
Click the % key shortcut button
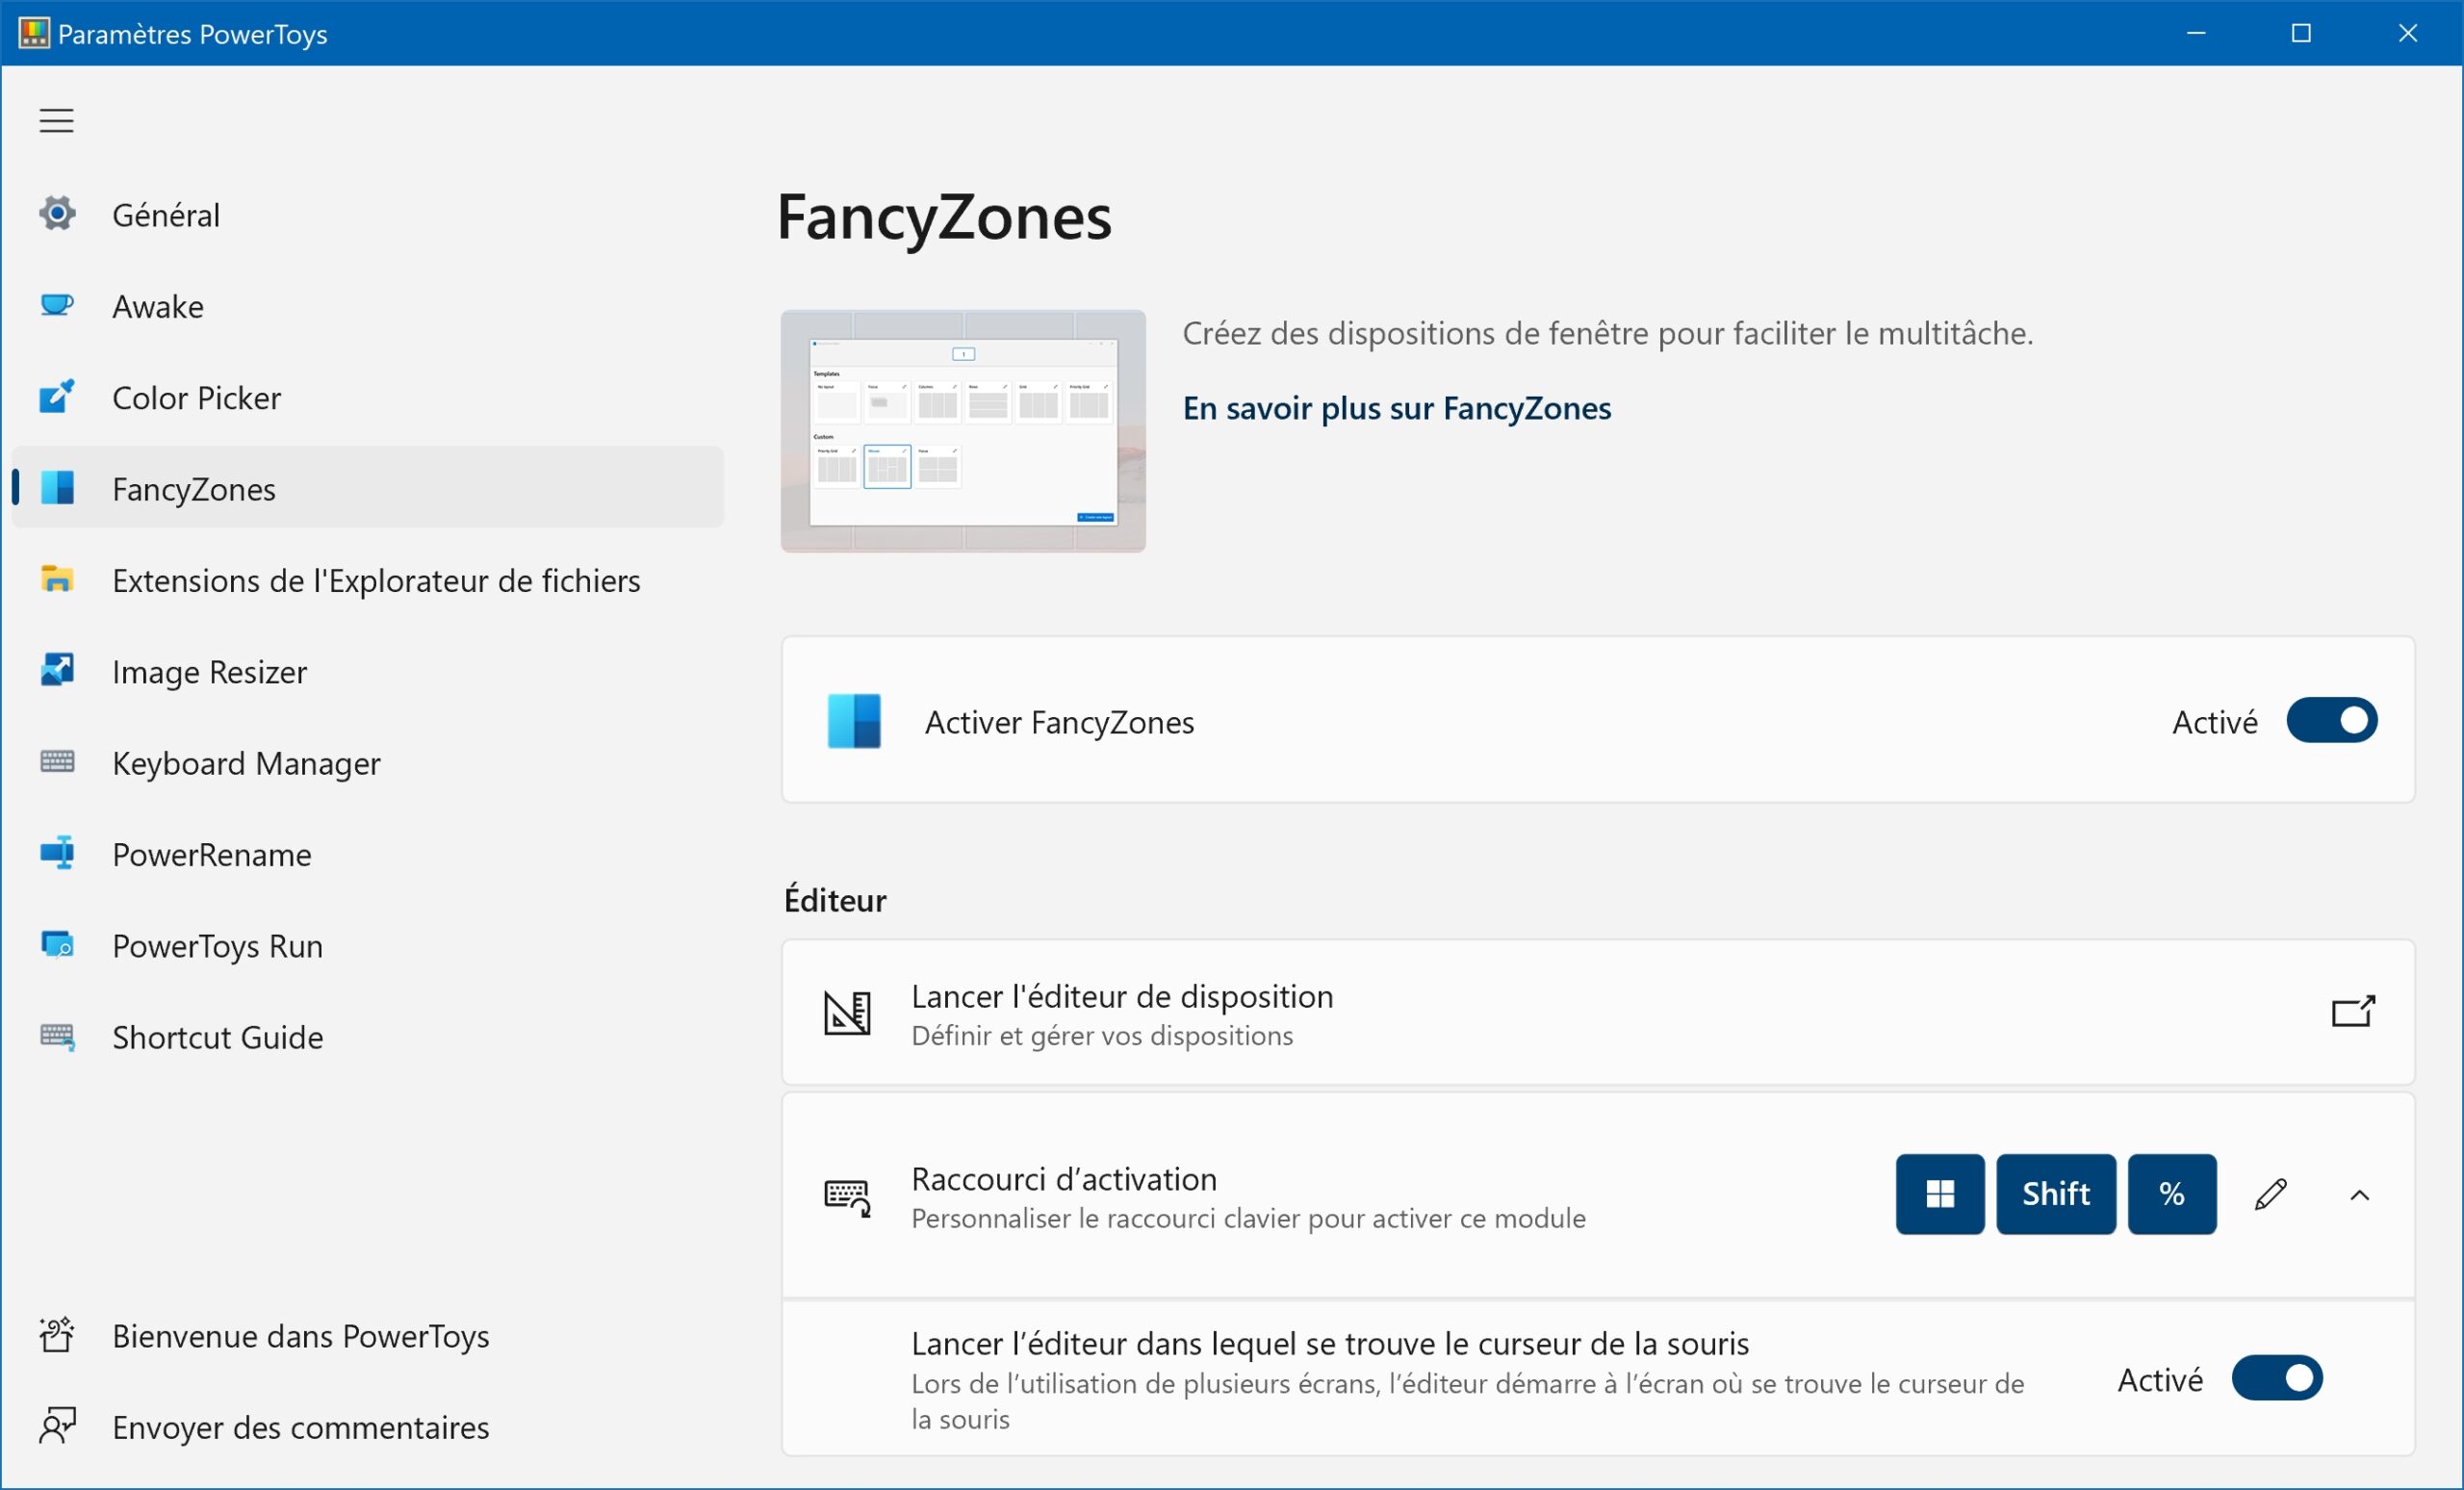click(x=2172, y=1194)
